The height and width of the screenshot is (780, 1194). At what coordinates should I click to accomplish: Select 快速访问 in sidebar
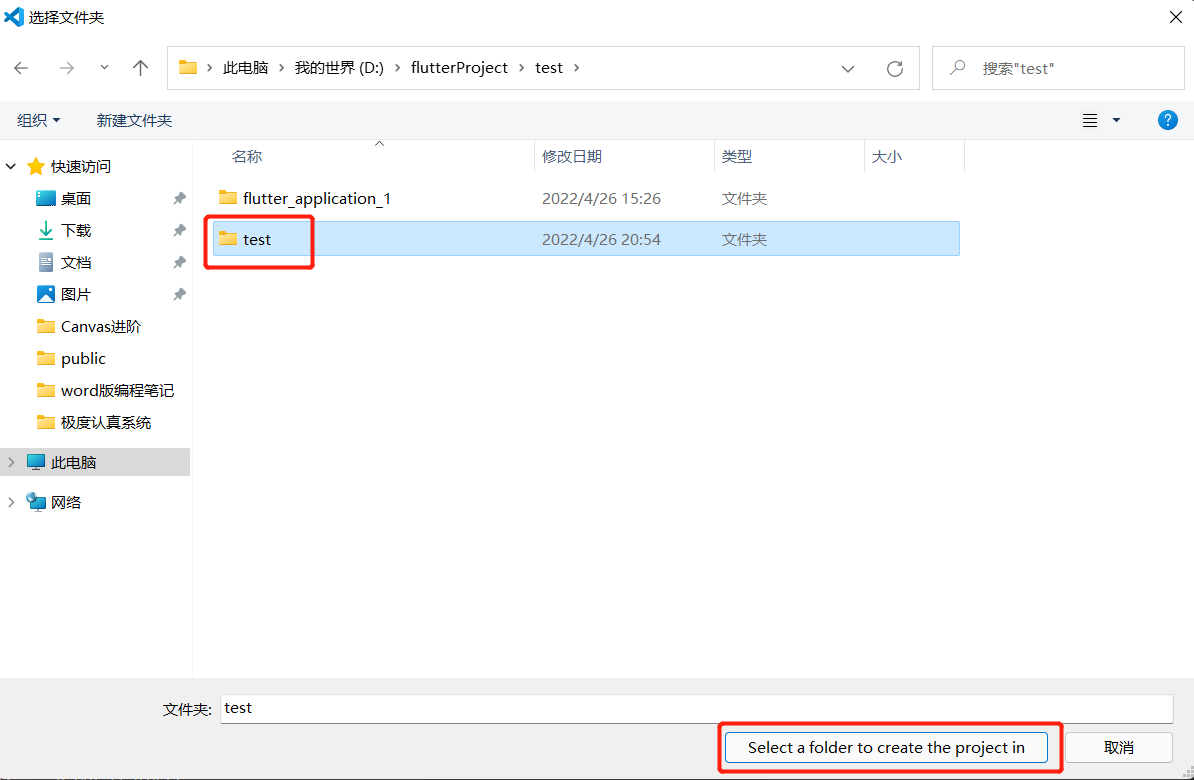pos(80,166)
